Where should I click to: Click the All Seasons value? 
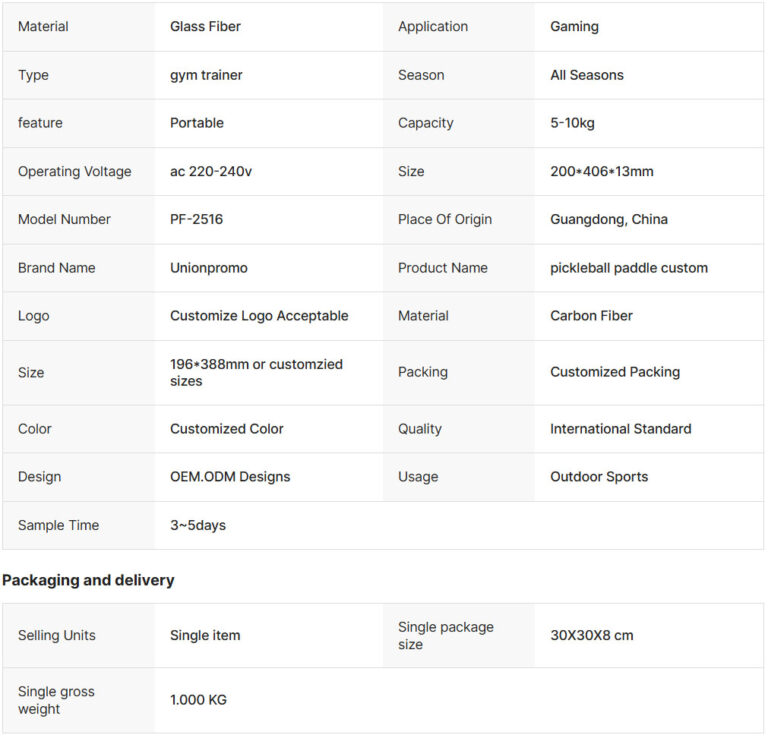point(587,75)
